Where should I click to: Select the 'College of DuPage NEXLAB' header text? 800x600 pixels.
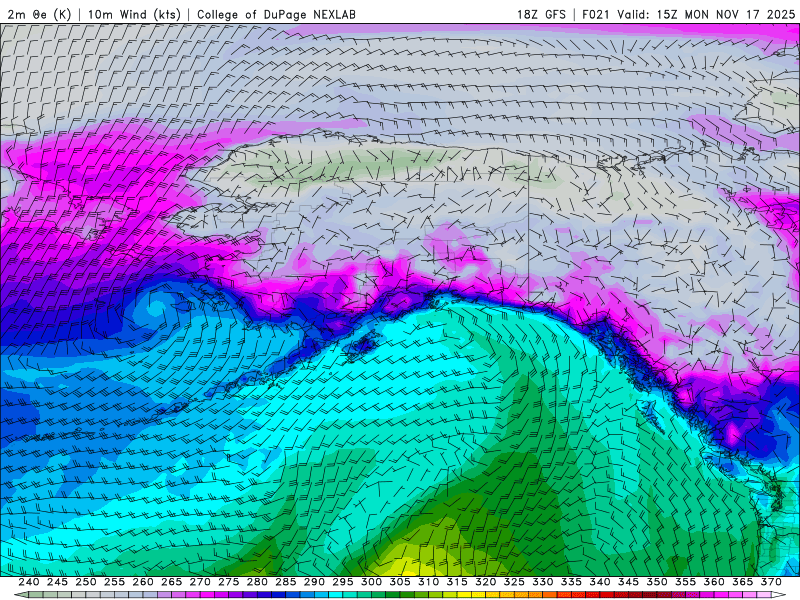276,14
